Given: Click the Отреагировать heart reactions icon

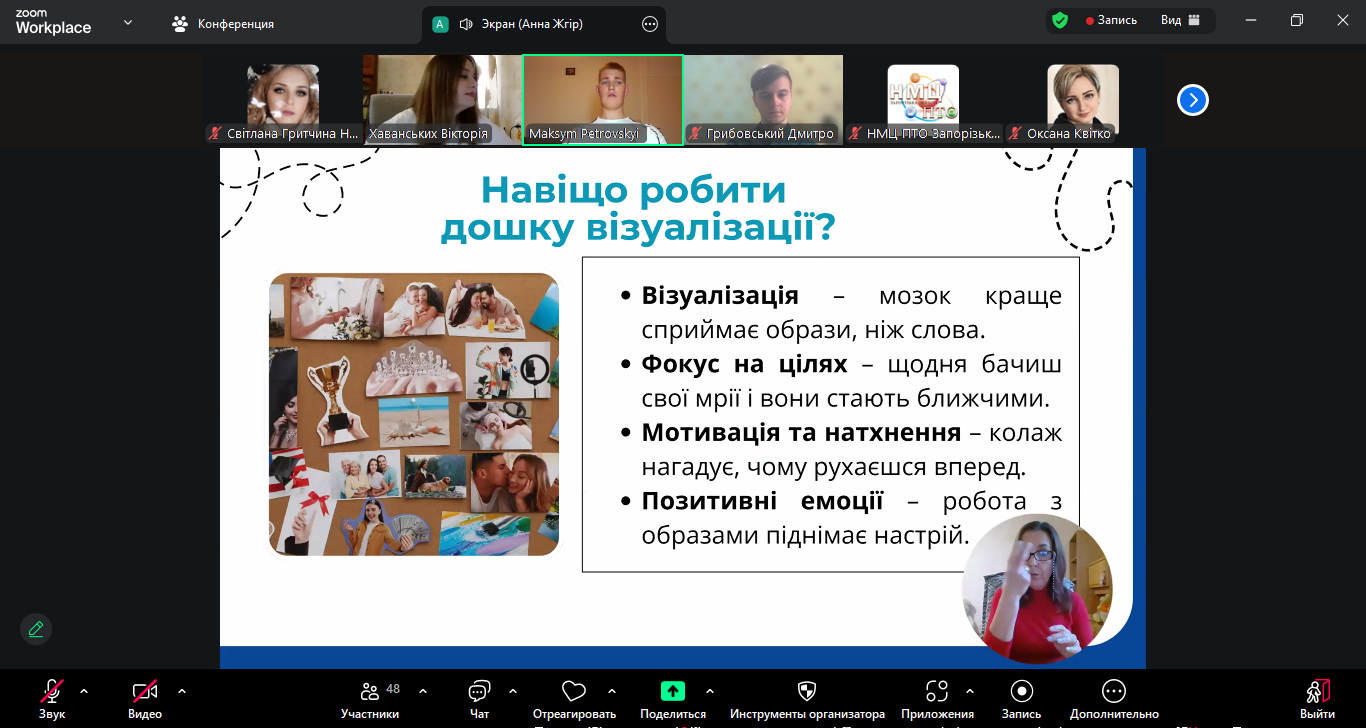Looking at the screenshot, I should (573, 692).
